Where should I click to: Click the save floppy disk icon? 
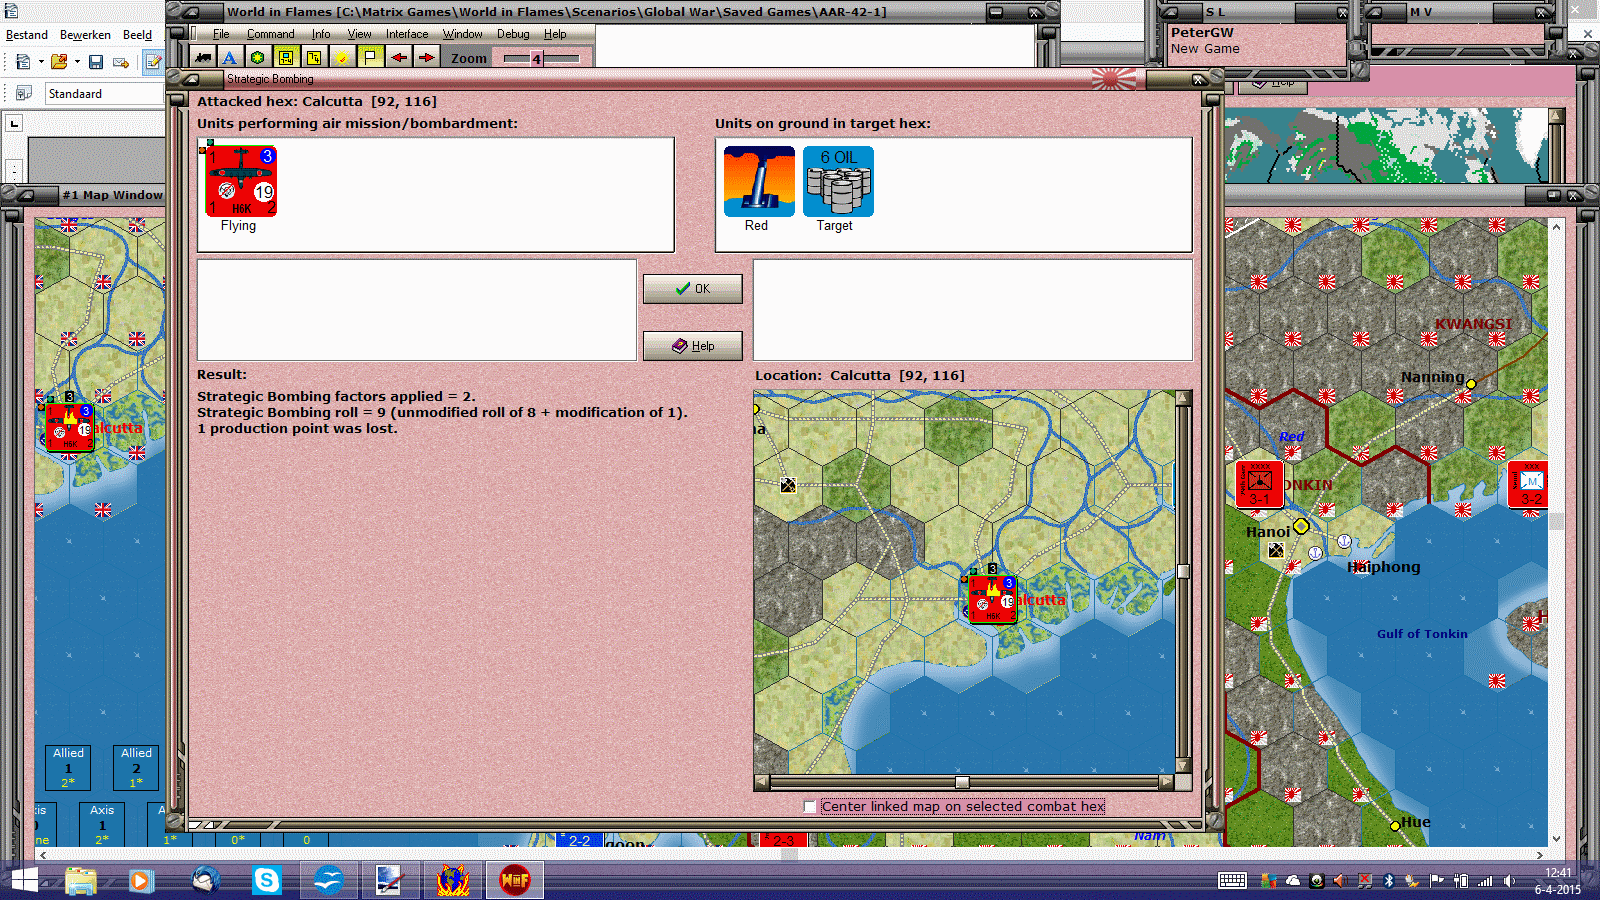click(96, 62)
